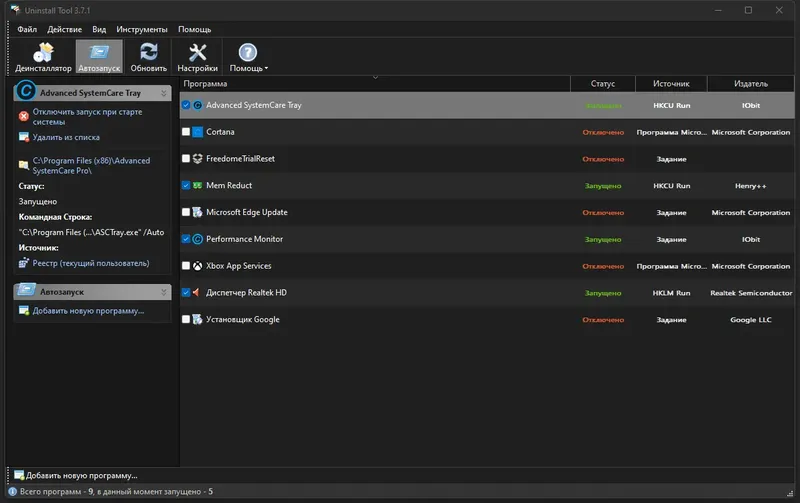Open Advanced SystemCare Pro folder path link
Screen dimensions: 800x503
coord(91,166)
